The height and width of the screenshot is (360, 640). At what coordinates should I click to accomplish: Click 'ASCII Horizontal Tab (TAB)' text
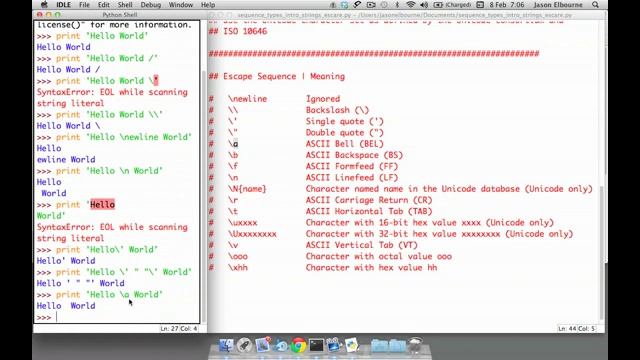click(369, 211)
